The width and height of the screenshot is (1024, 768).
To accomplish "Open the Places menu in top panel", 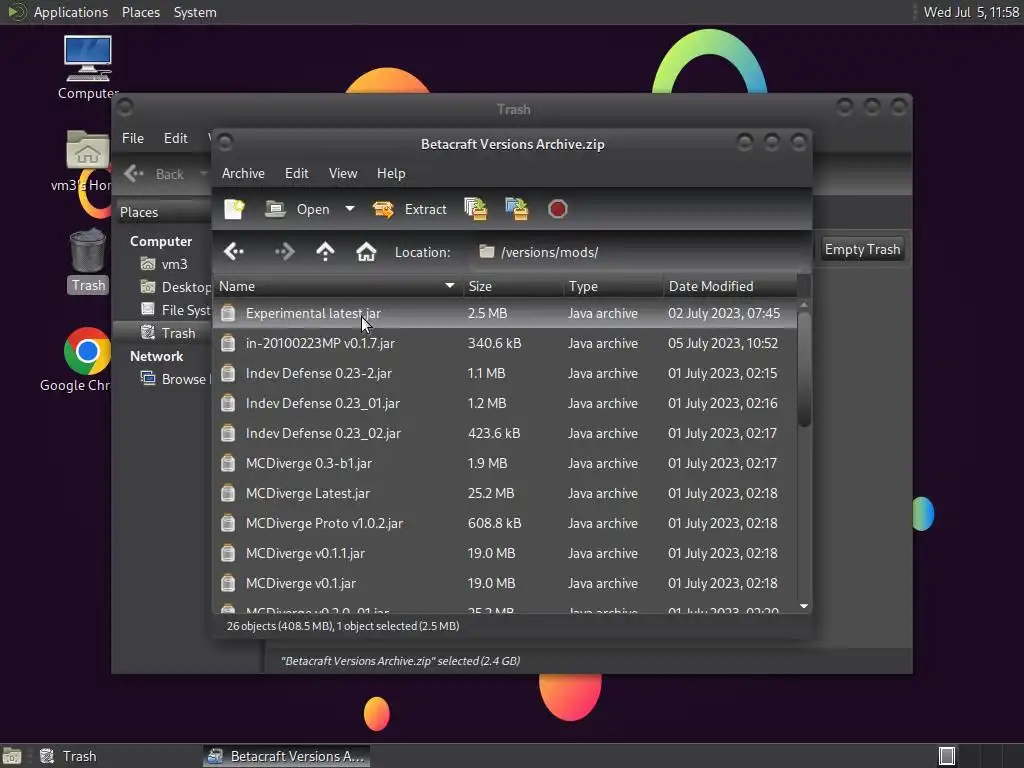I will pos(140,12).
